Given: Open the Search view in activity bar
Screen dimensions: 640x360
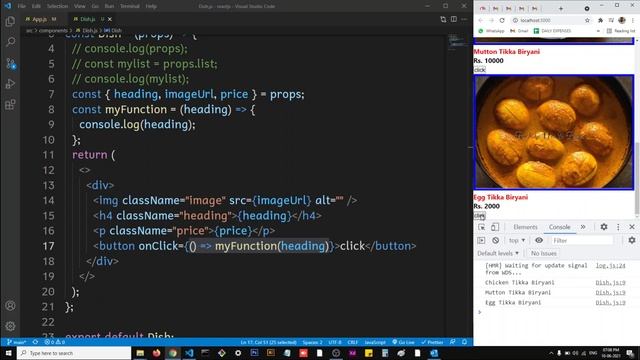Looking at the screenshot, I should click(10, 42).
